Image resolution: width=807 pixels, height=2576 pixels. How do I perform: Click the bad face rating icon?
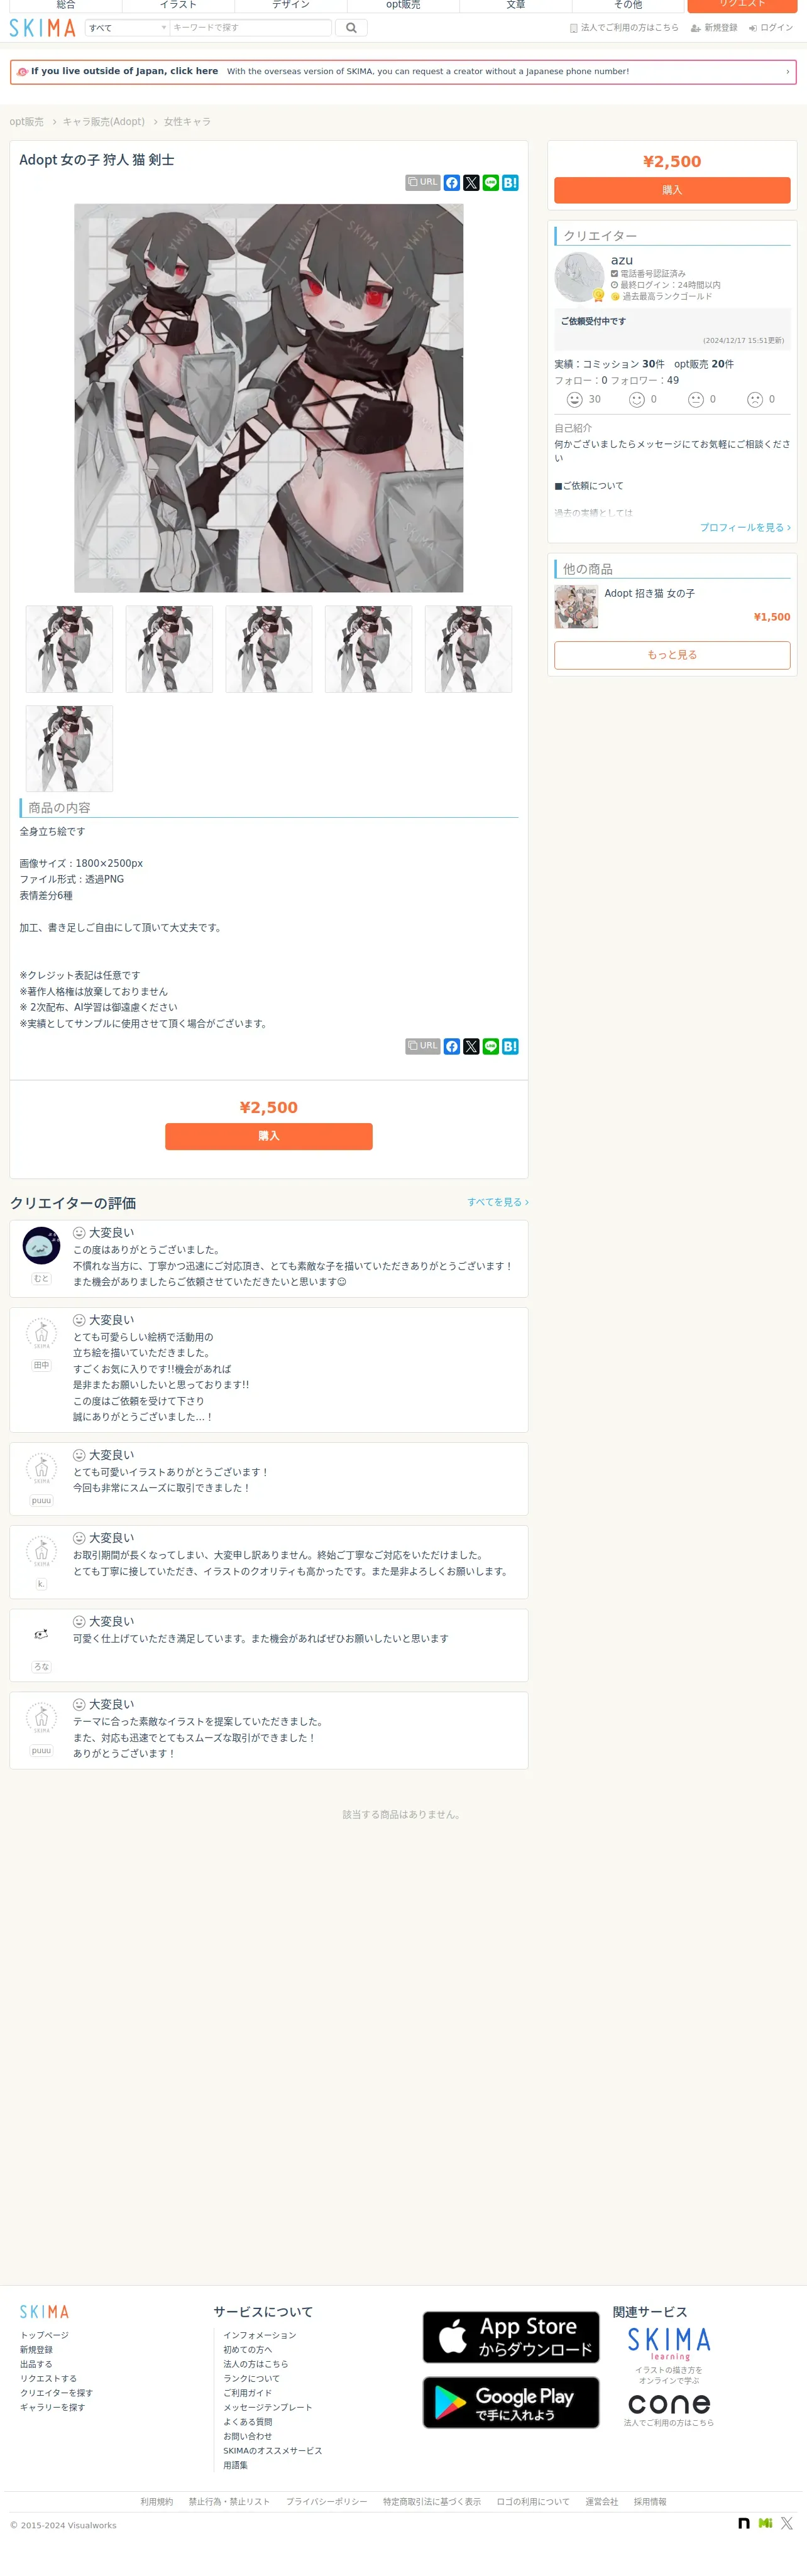(x=755, y=400)
